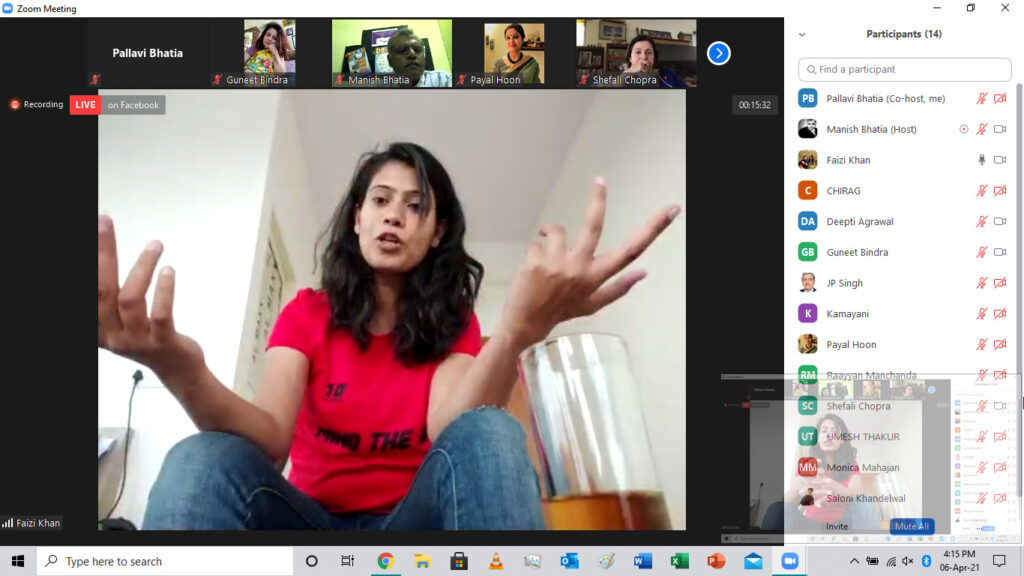Screen dimensions: 1024x576
Task: Click the meeting timer 00:15:32
Action: click(x=754, y=104)
